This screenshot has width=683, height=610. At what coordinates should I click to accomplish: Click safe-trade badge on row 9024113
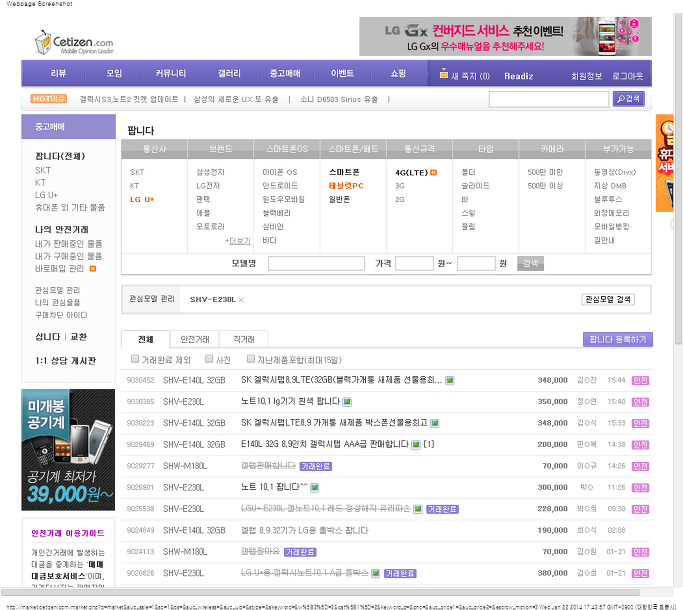(x=640, y=552)
